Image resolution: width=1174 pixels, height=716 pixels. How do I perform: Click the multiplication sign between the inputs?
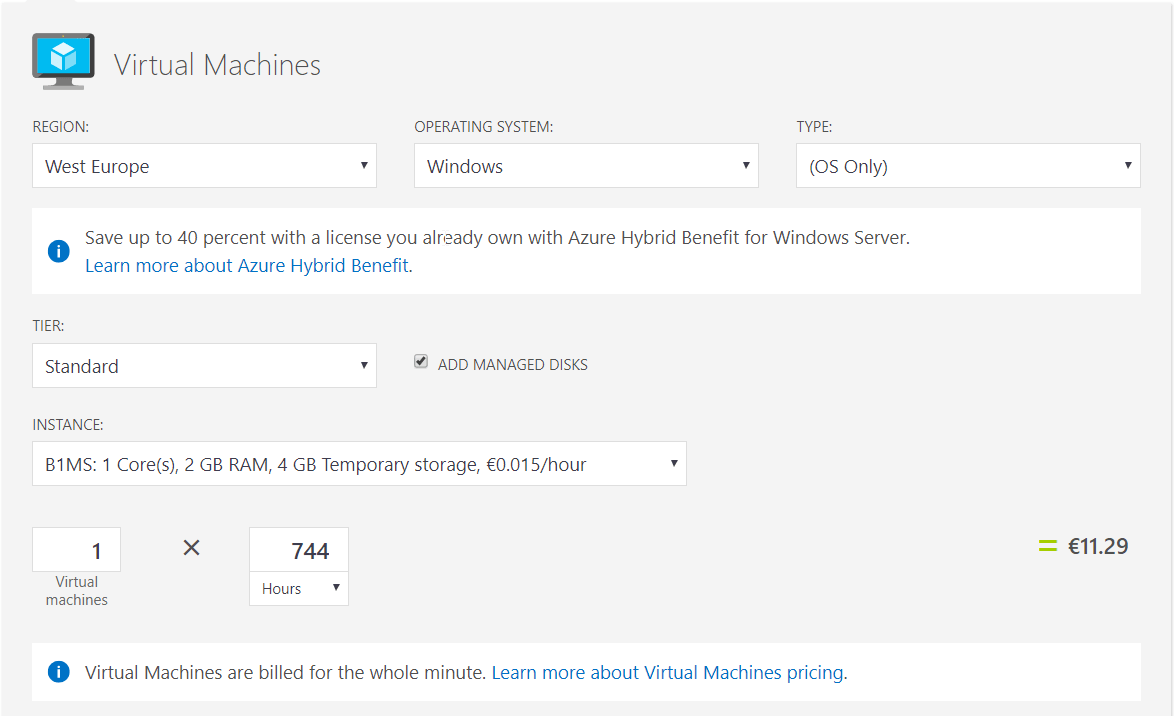[x=192, y=548]
